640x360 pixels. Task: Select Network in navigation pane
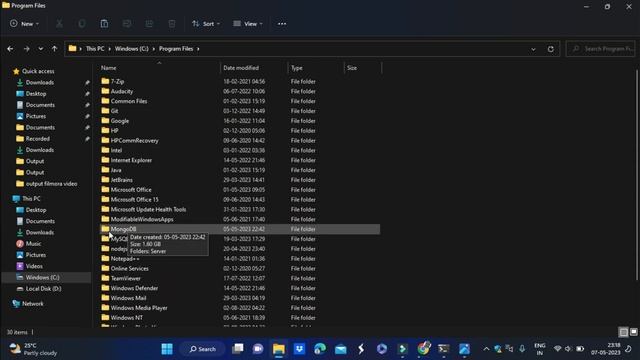click(33, 304)
